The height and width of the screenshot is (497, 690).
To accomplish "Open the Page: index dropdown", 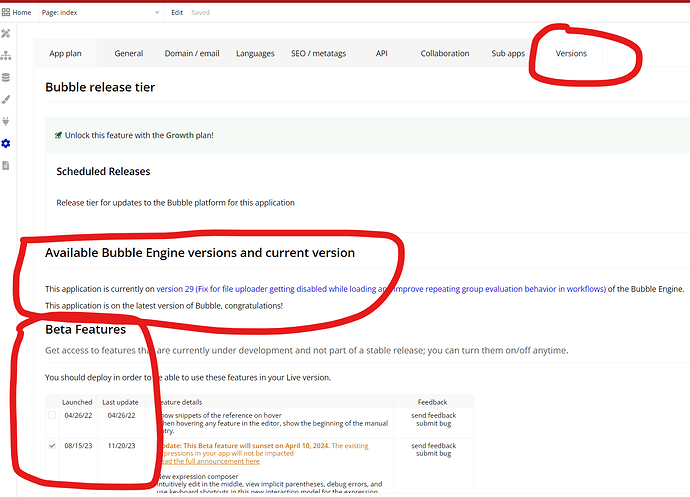I will [100, 12].
